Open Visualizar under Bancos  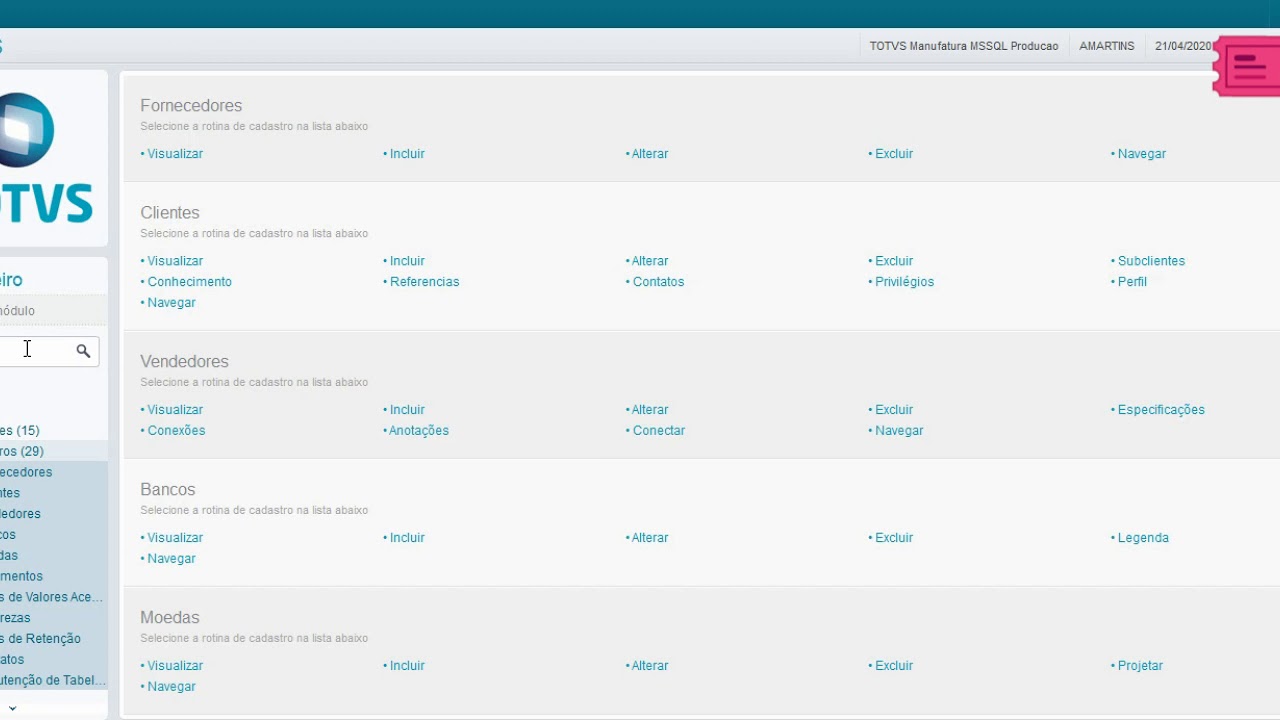tap(175, 538)
